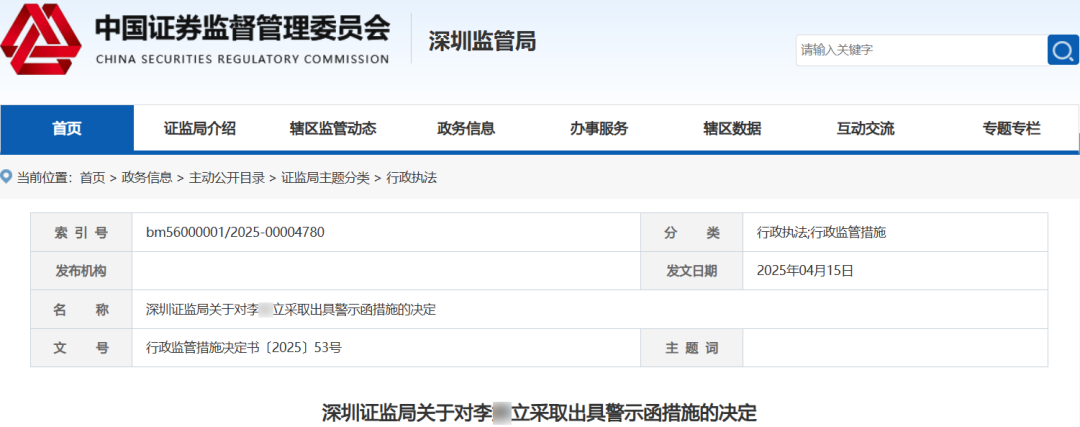Click the 主题词 label cell
Screen dimensions: 1080x427
[x=692, y=348]
